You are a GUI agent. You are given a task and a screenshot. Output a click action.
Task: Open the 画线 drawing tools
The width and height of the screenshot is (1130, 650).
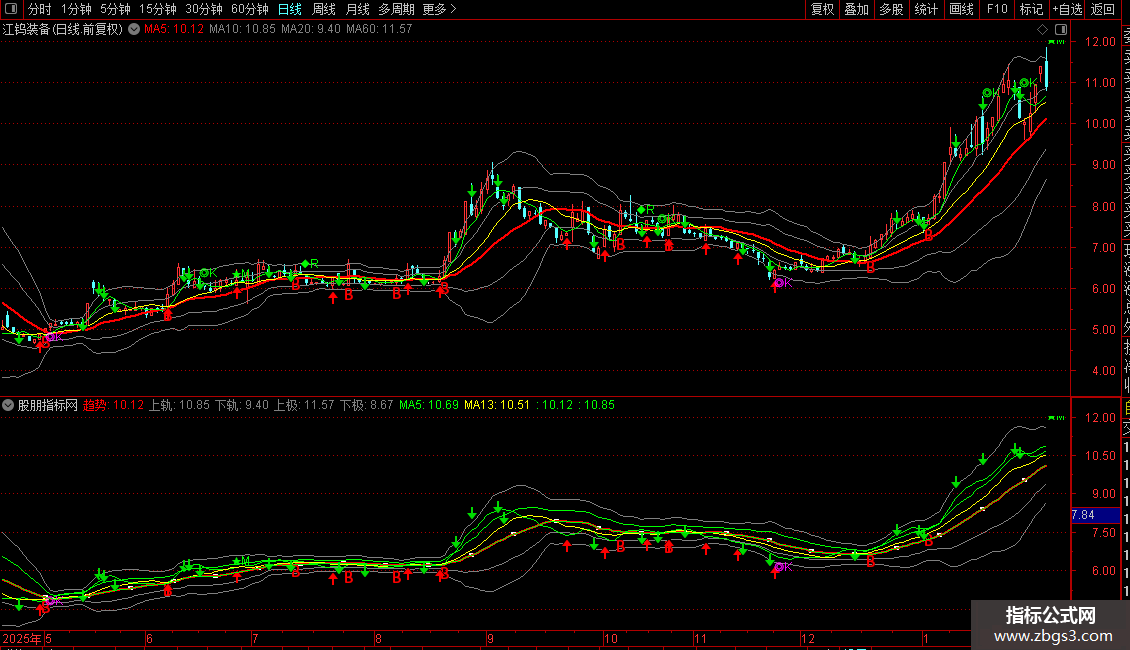click(x=961, y=9)
